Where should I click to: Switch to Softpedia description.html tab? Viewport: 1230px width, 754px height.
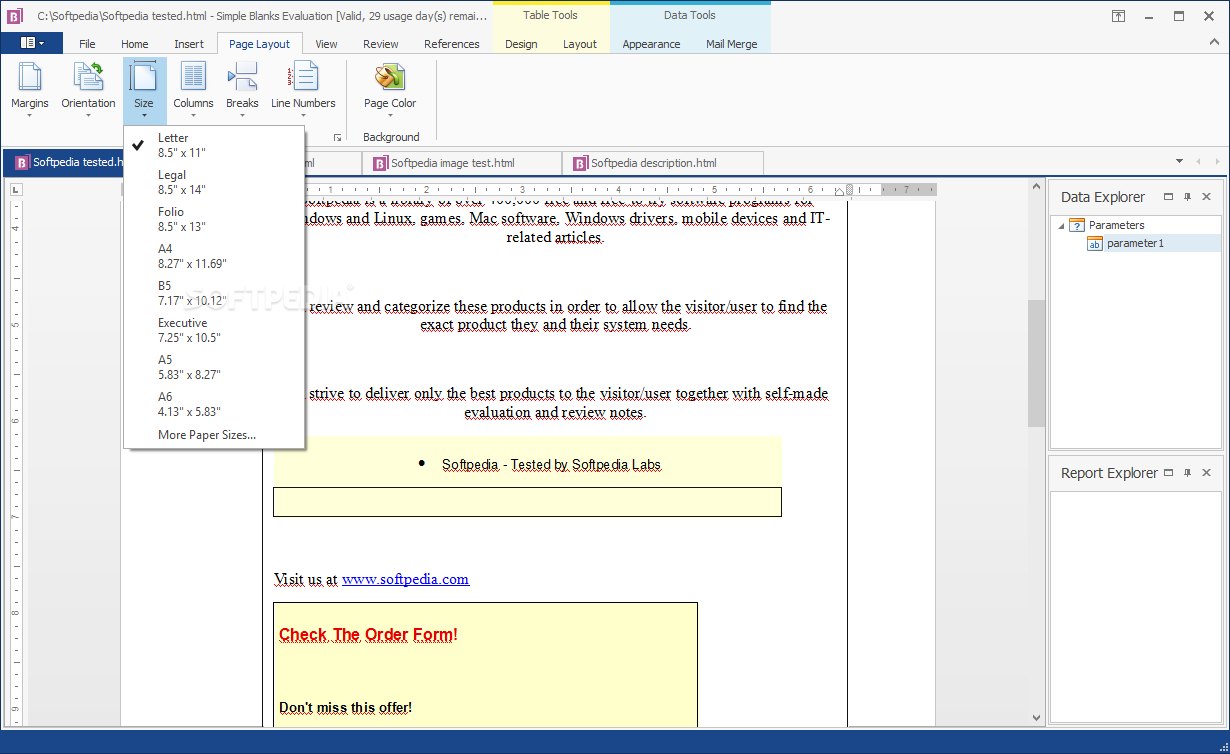click(x=663, y=163)
